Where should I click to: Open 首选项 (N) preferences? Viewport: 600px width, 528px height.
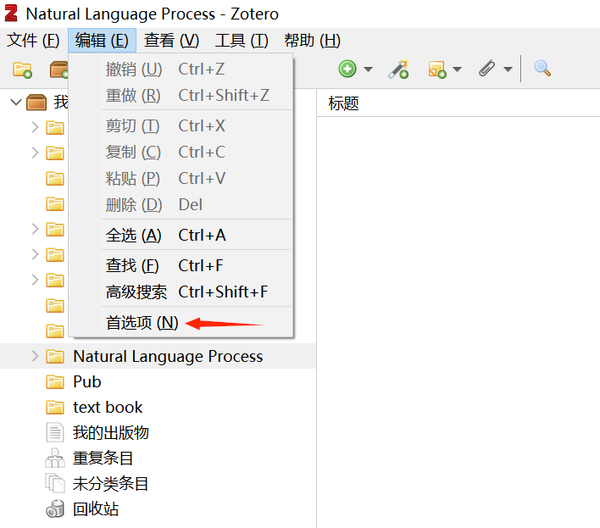tap(181, 323)
